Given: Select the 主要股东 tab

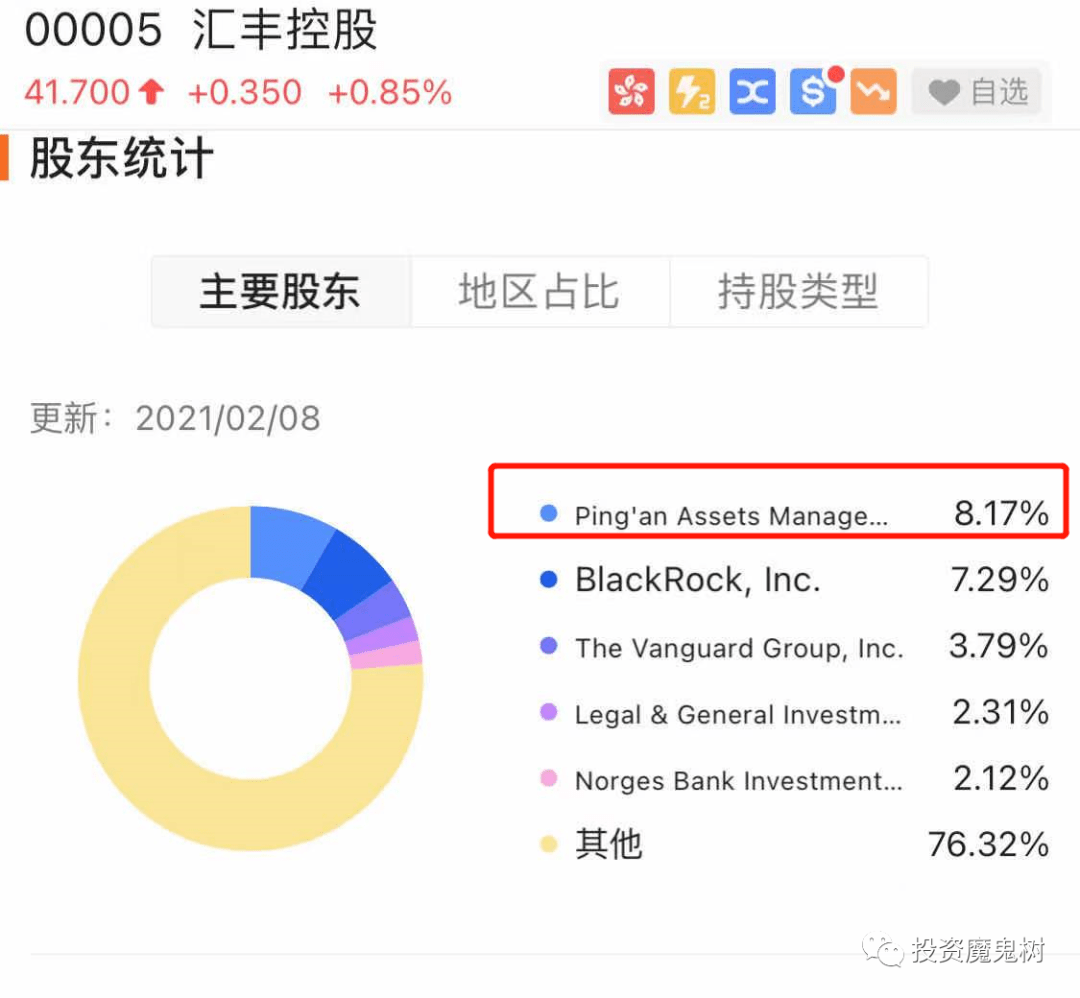Looking at the screenshot, I should (x=281, y=291).
